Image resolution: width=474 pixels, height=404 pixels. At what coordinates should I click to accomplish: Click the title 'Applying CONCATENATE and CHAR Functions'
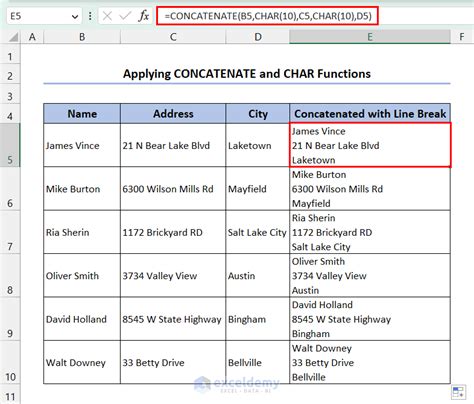[x=247, y=74]
